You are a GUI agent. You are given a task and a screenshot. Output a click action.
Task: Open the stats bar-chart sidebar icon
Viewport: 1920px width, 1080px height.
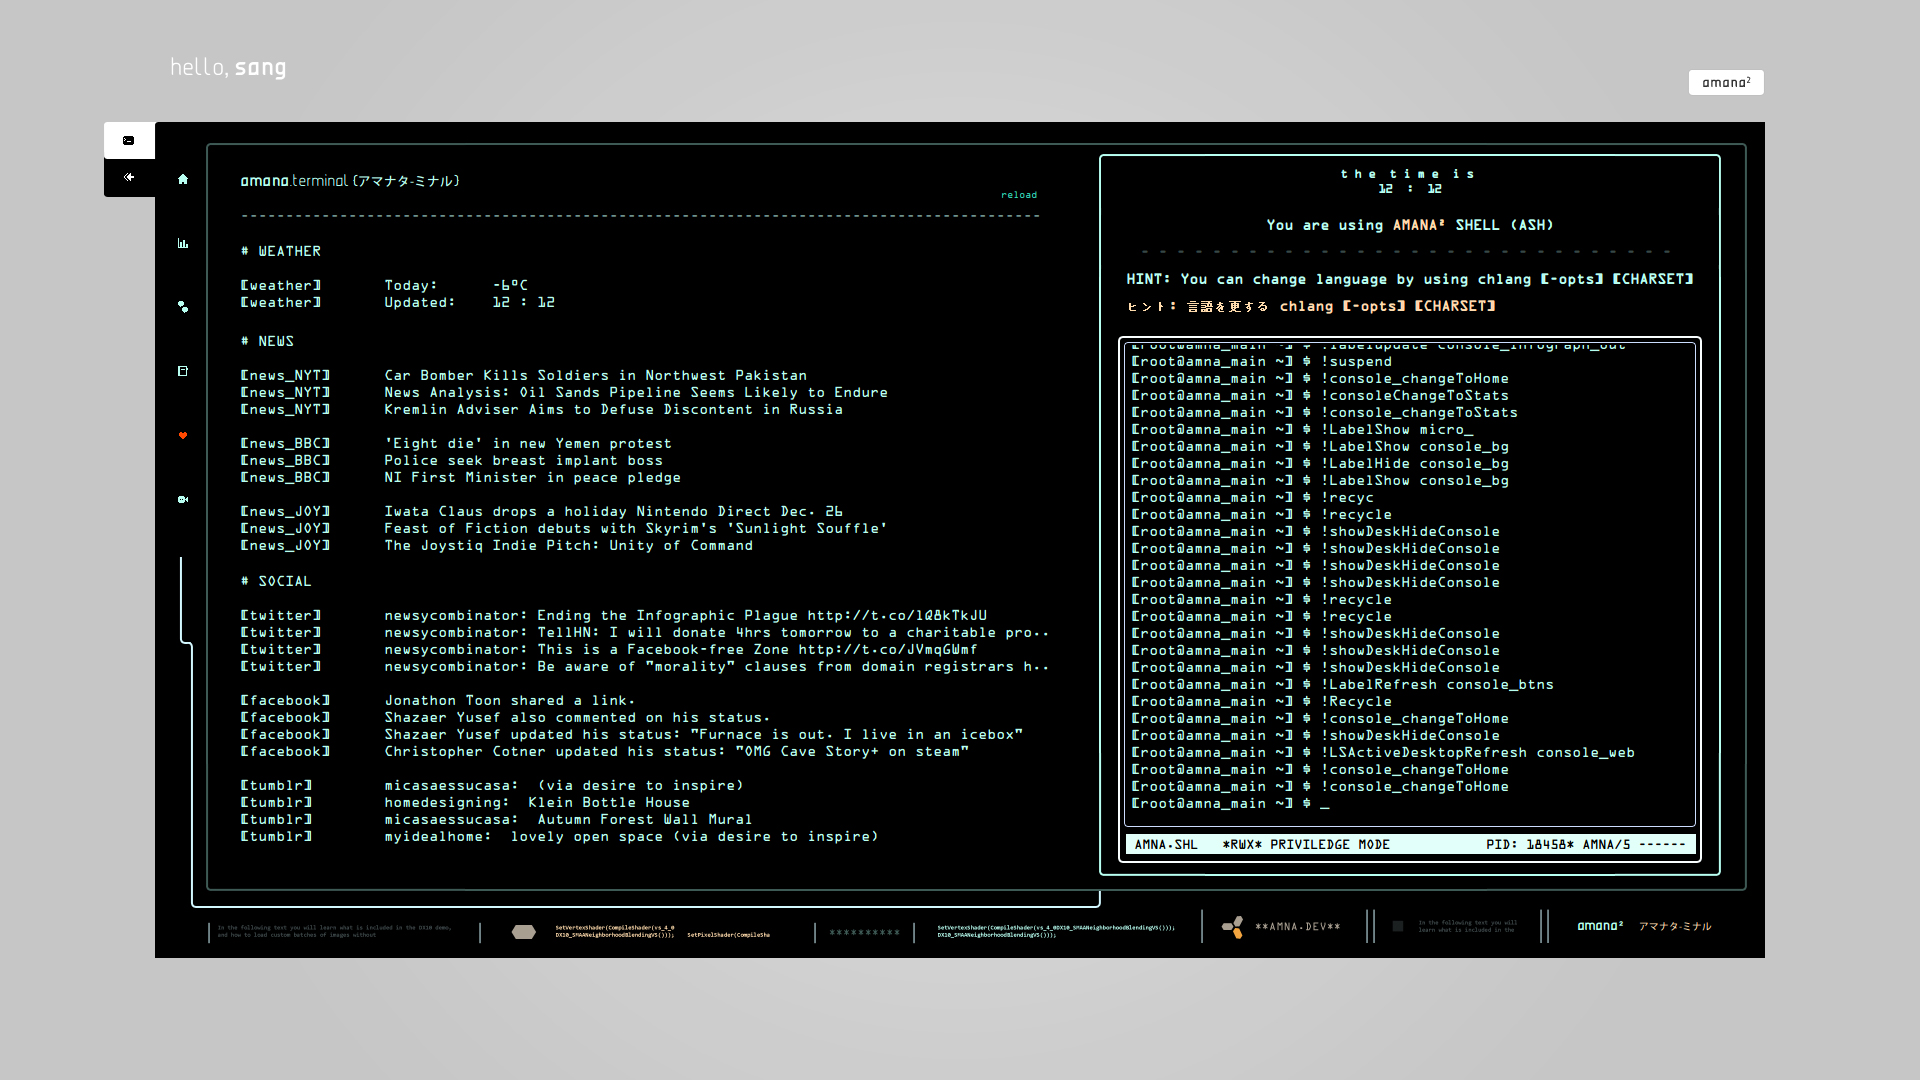click(183, 243)
